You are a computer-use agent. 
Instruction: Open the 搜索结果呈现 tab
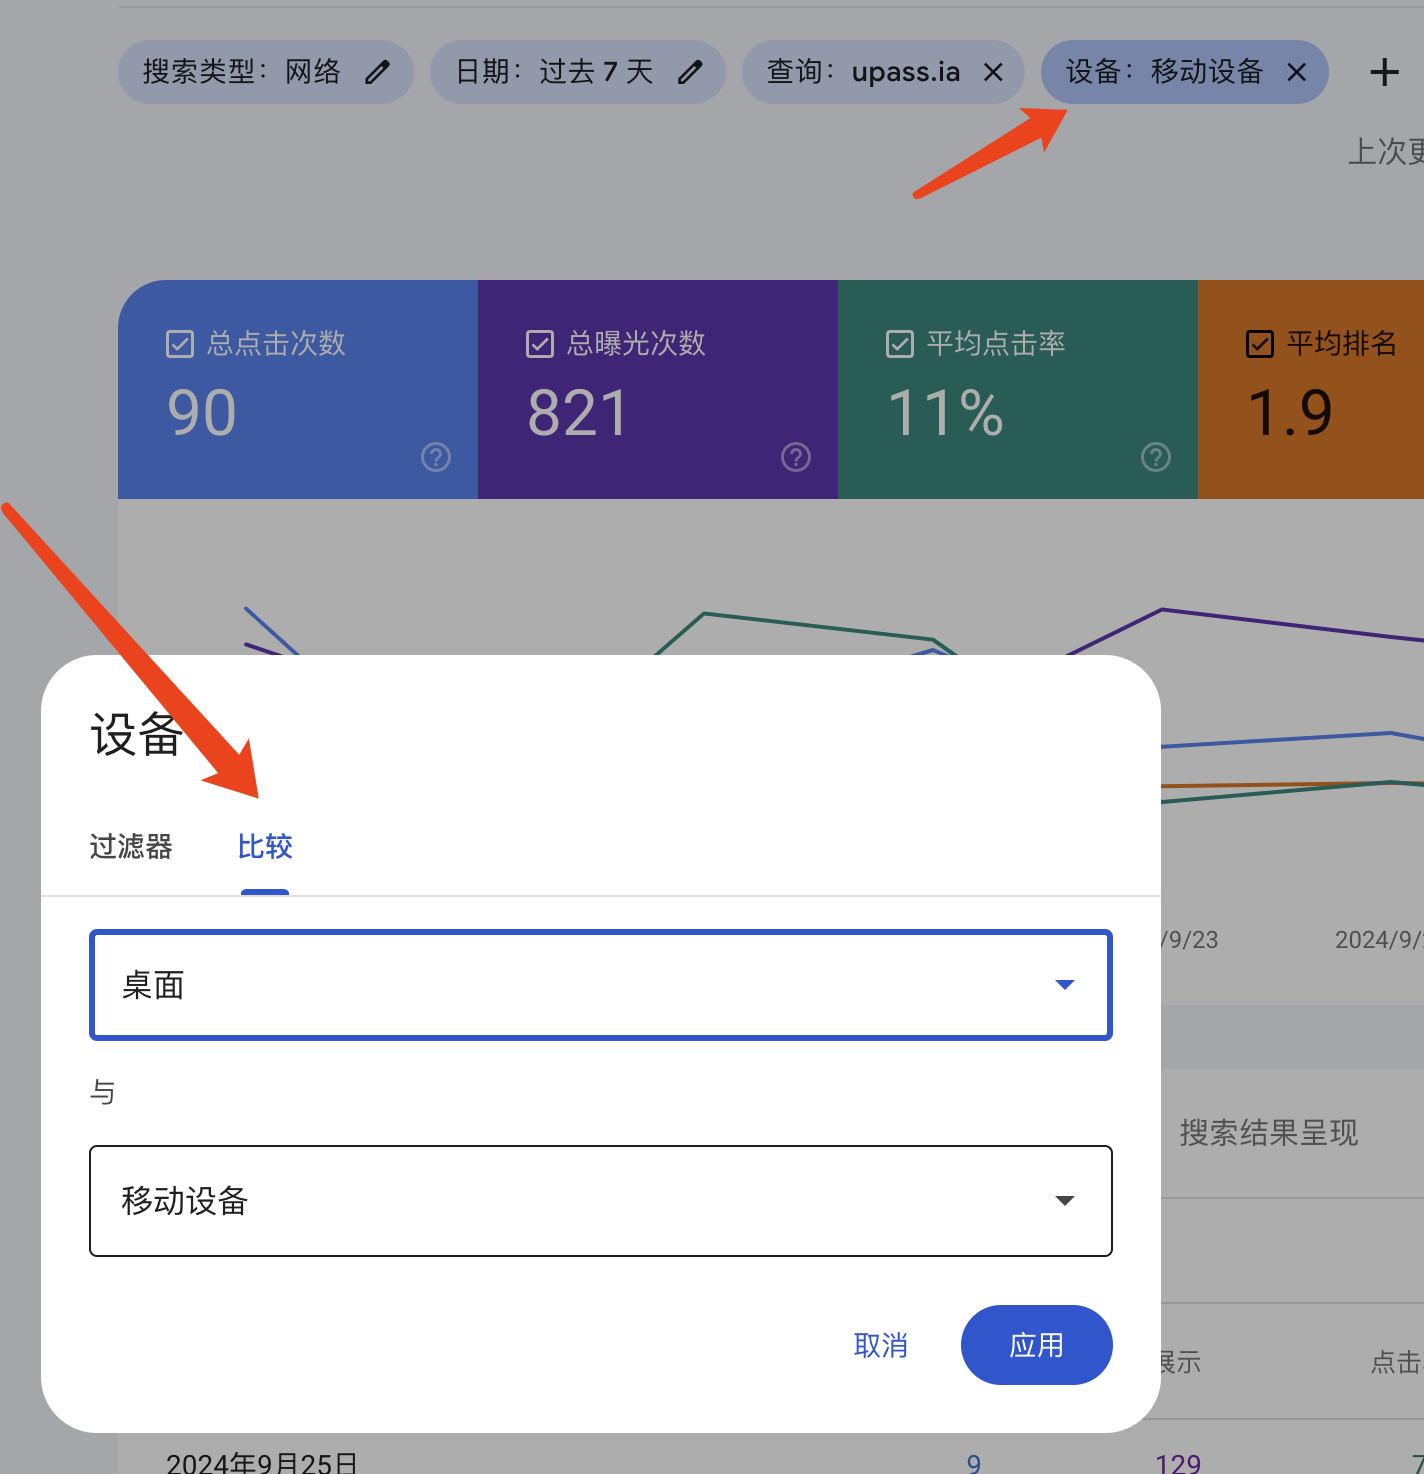click(1269, 1133)
